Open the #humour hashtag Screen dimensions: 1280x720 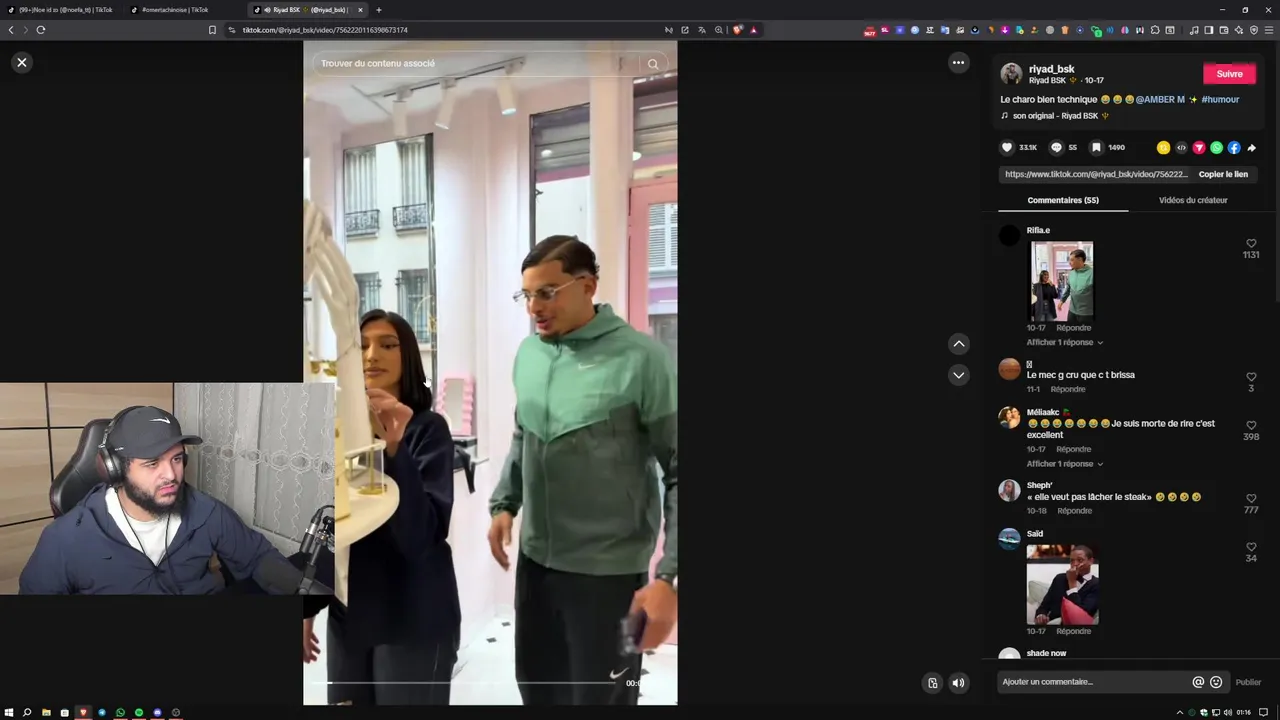pos(1220,100)
